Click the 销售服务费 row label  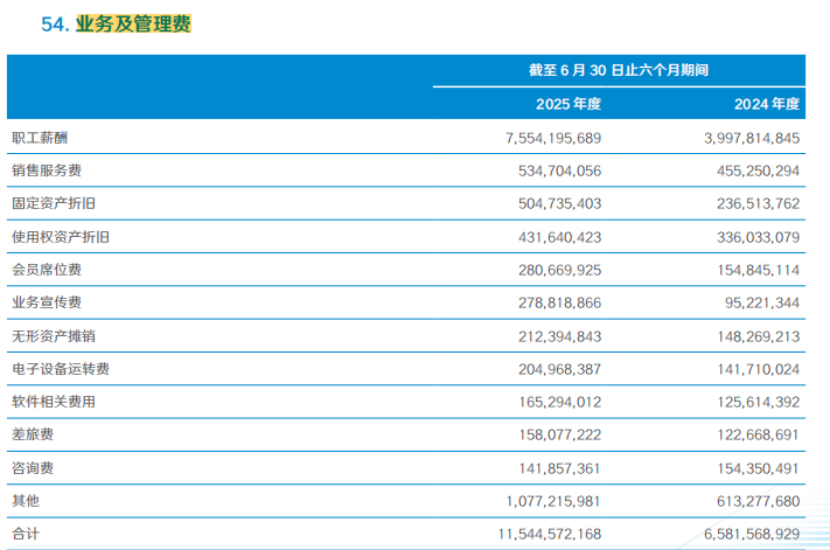tap(47, 170)
